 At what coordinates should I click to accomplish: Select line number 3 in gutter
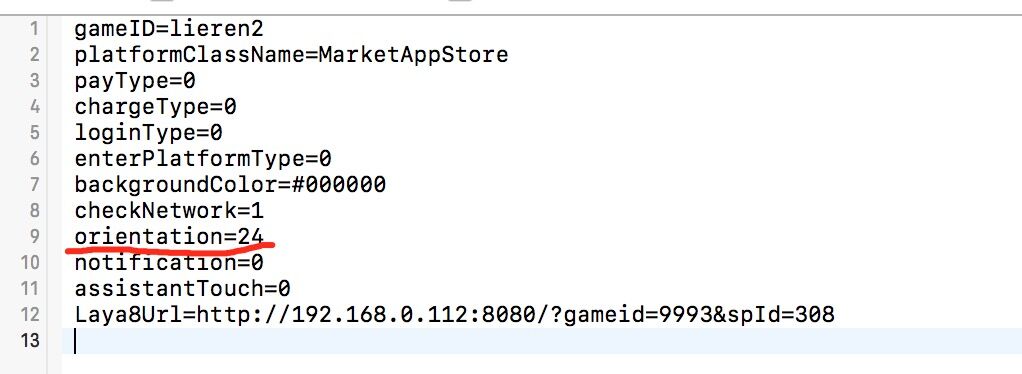pyautogui.click(x=34, y=81)
